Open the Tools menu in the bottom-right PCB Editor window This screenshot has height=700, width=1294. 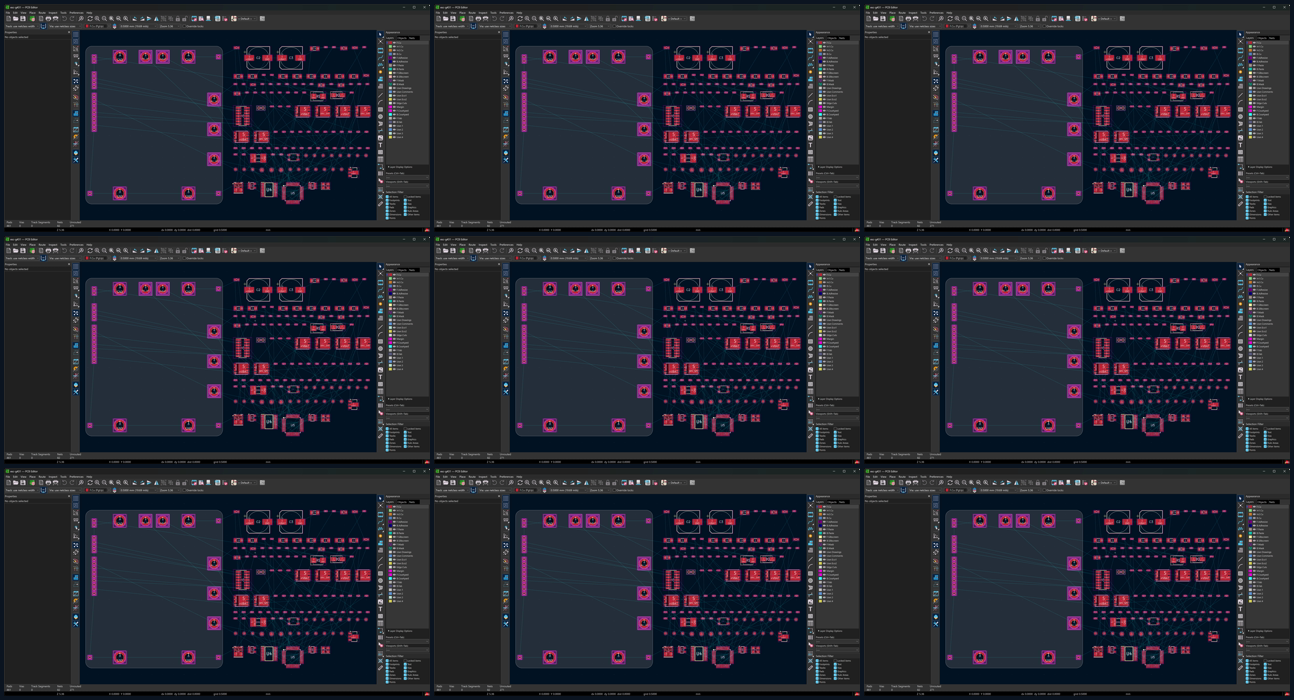pyautogui.click(x=923, y=477)
